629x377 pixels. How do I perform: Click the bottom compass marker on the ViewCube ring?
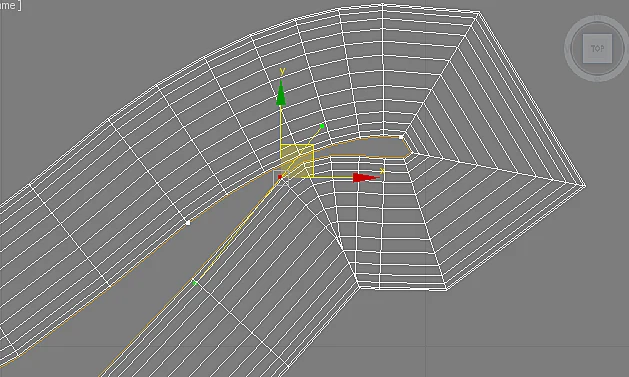[x=597, y=79]
